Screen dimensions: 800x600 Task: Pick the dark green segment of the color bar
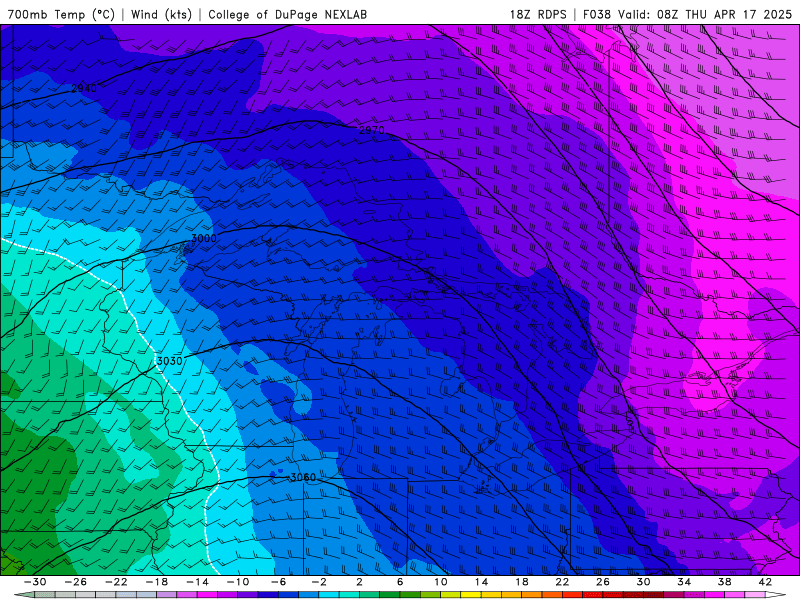[x=390, y=595]
